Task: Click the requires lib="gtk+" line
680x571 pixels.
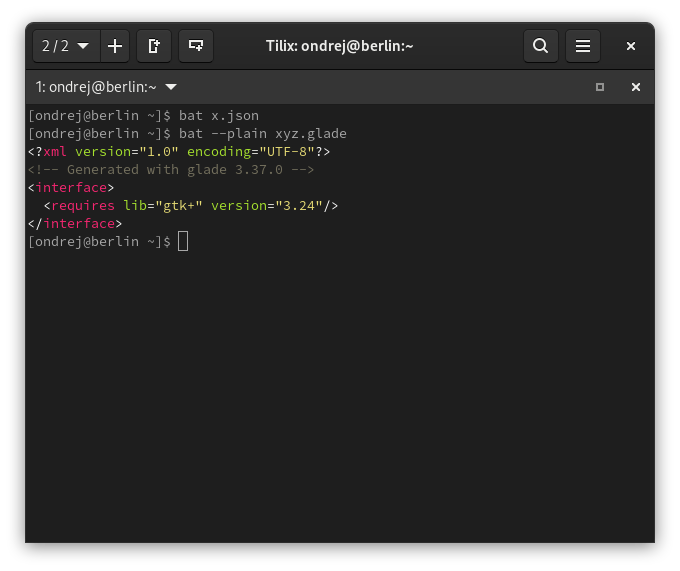Action: pos(191,206)
